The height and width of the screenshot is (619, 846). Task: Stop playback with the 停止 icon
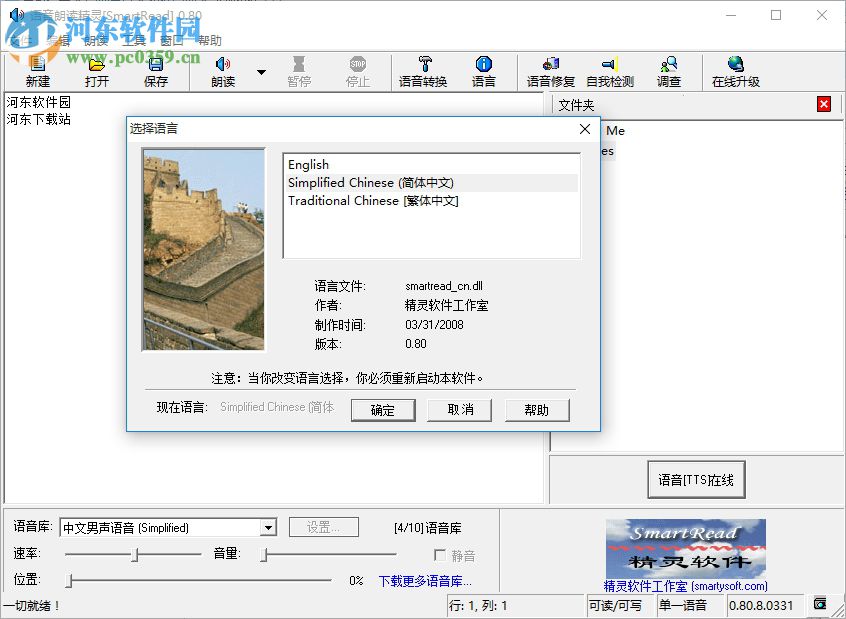358,72
